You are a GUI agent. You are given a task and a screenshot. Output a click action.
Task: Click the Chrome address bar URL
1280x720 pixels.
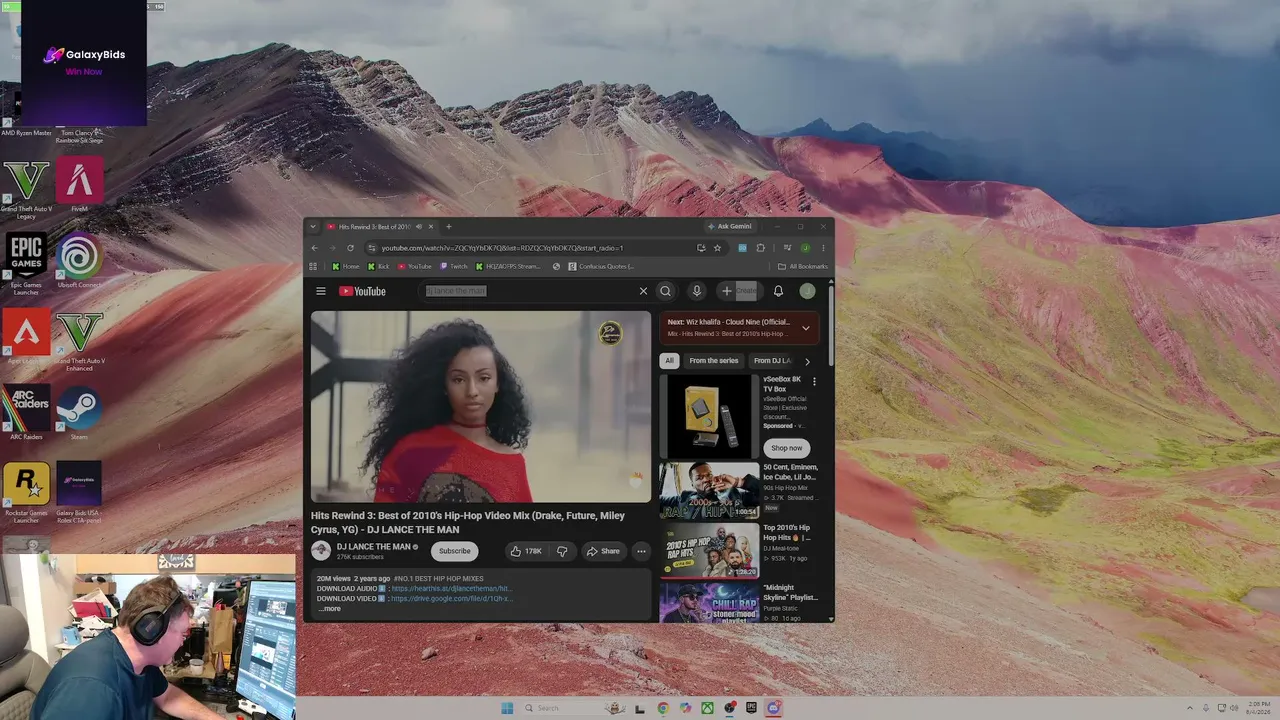coord(502,248)
